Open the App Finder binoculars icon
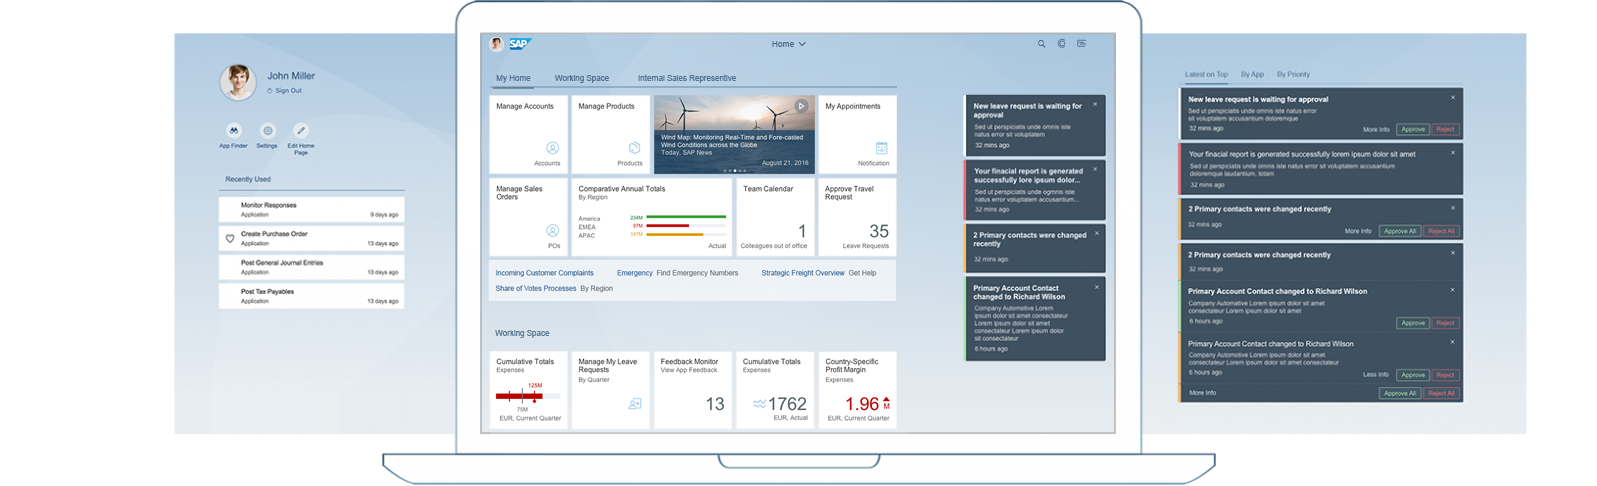Viewport: 1597px width, 486px height. pos(233,131)
